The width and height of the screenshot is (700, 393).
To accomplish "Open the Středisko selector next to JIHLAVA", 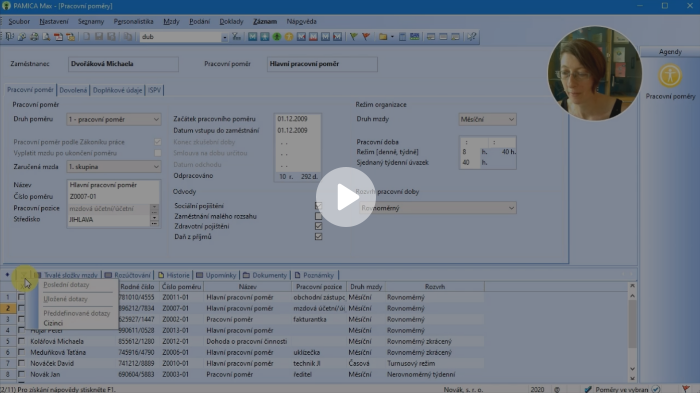I will coord(154,220).
